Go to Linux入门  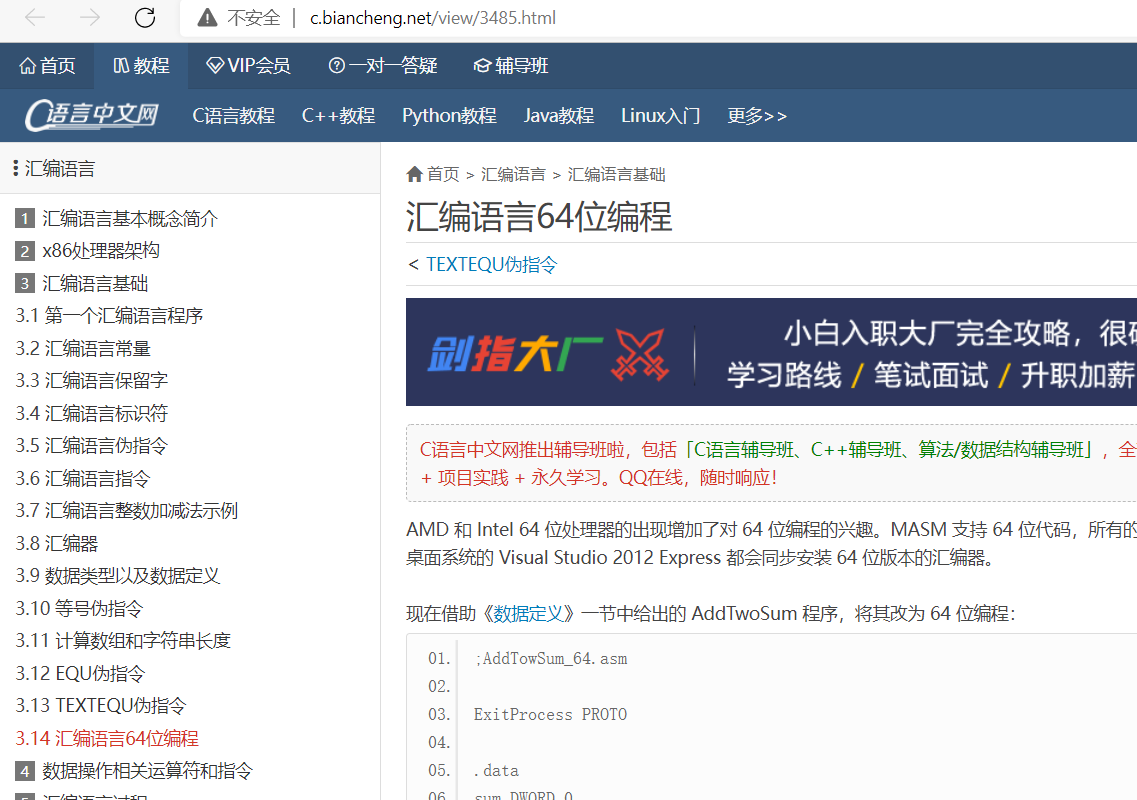coord(661,115)
